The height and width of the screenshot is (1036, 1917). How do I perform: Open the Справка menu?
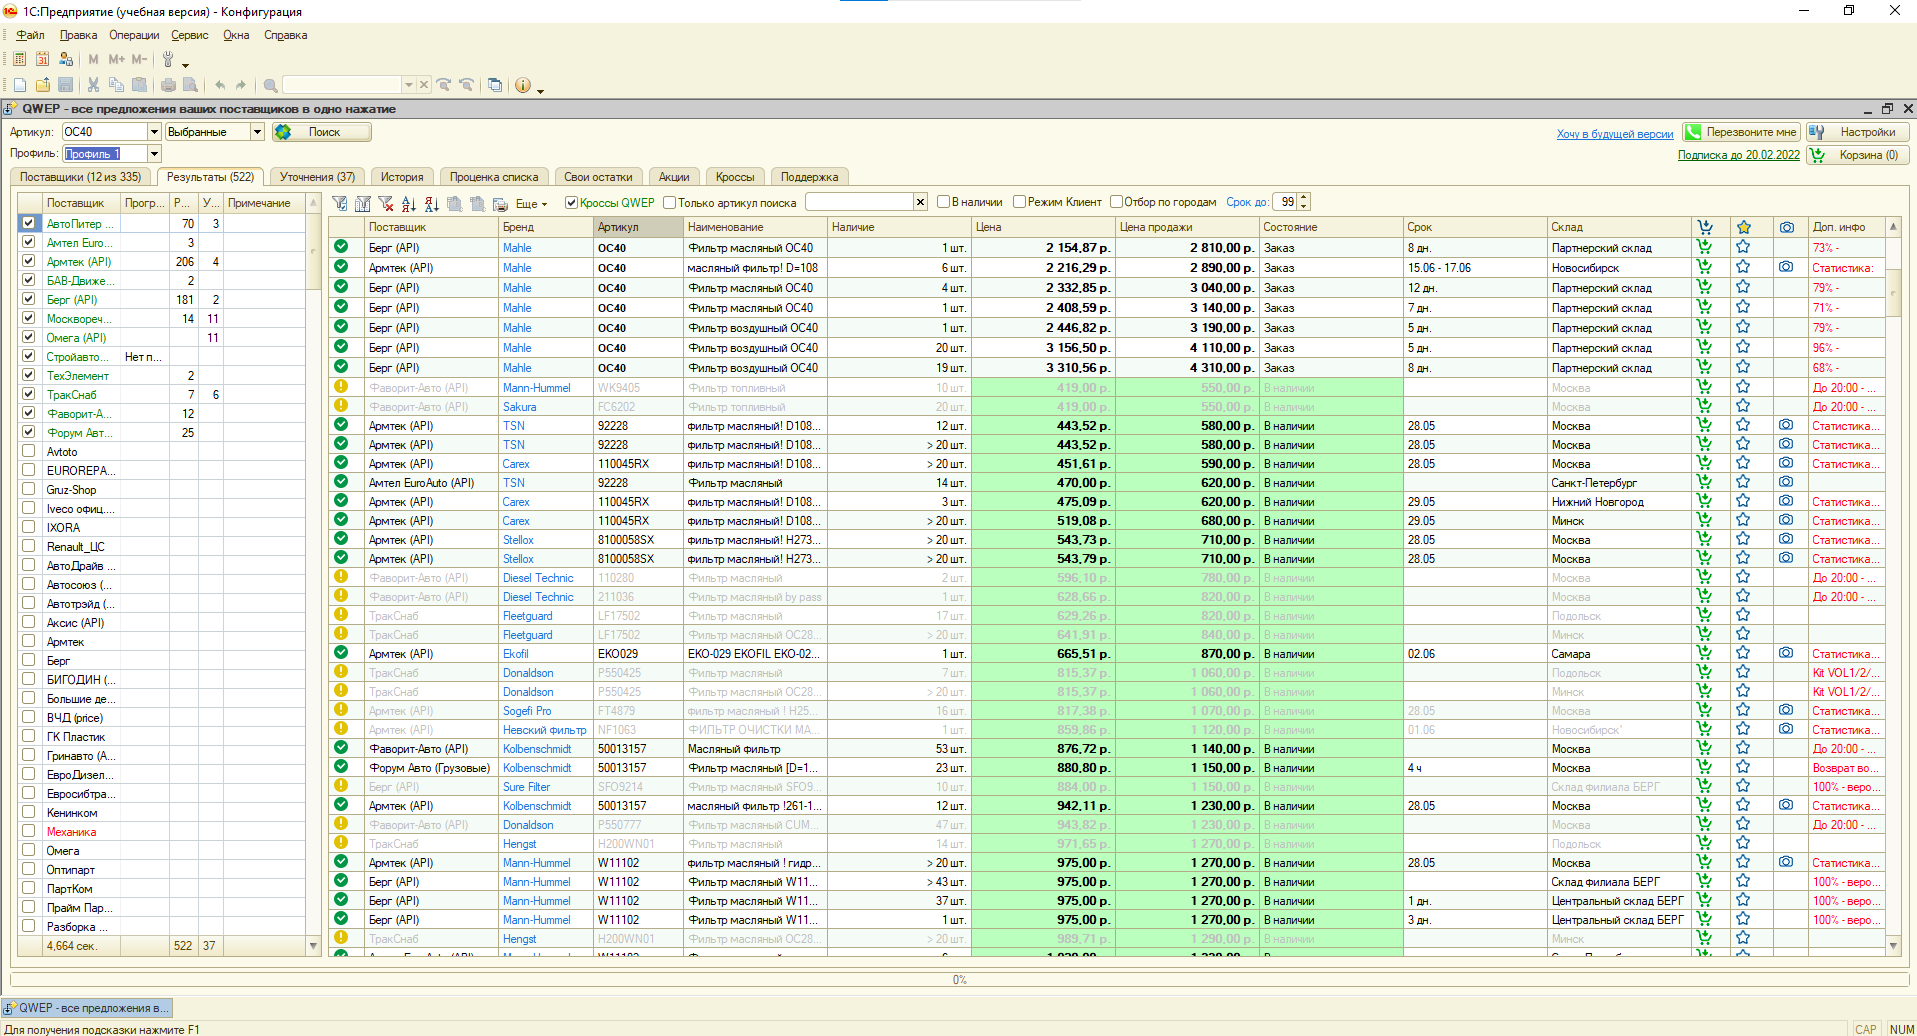point(285,35)
